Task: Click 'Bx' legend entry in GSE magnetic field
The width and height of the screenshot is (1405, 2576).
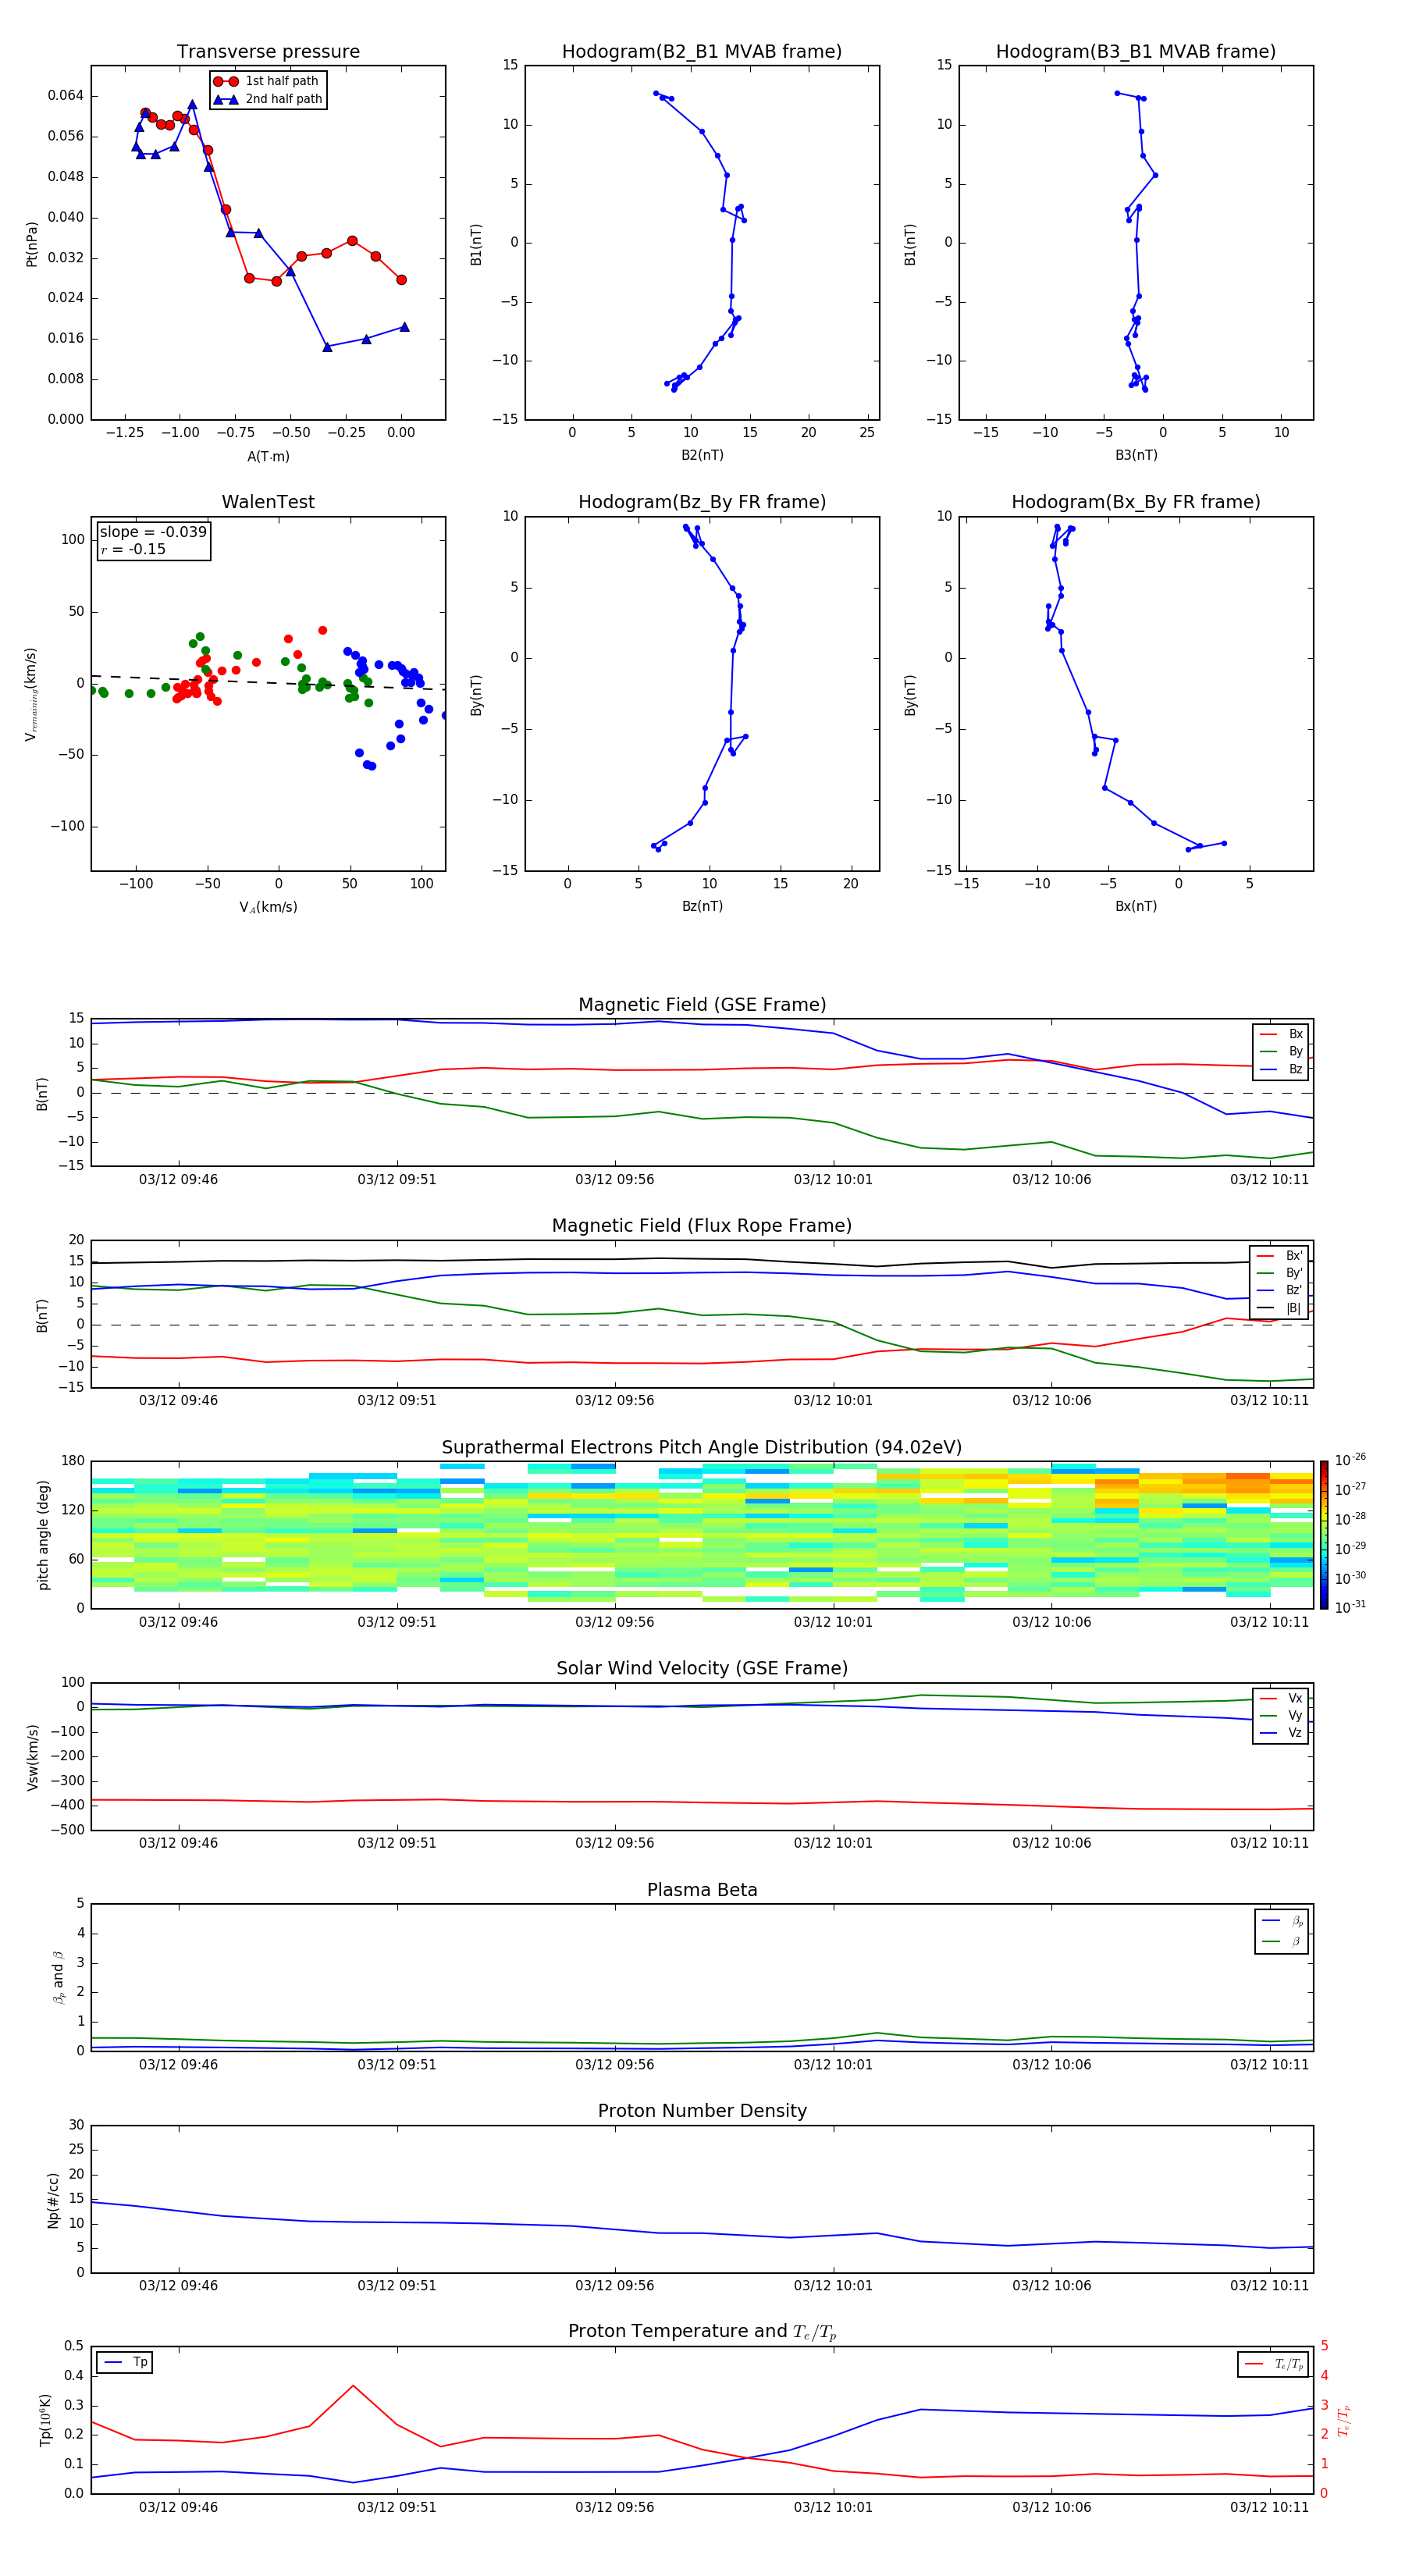Action: click(1281, 1034)
